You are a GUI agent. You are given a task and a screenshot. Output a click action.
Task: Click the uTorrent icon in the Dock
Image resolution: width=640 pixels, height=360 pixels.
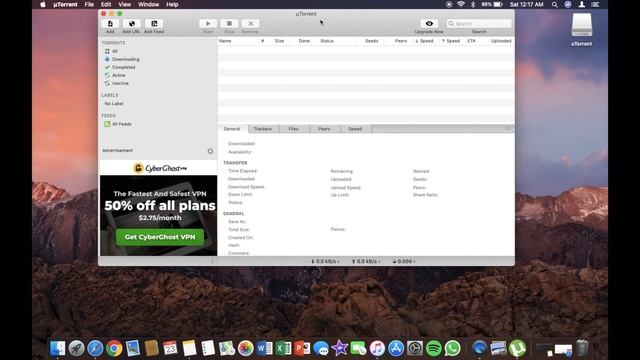coord(517,348)
